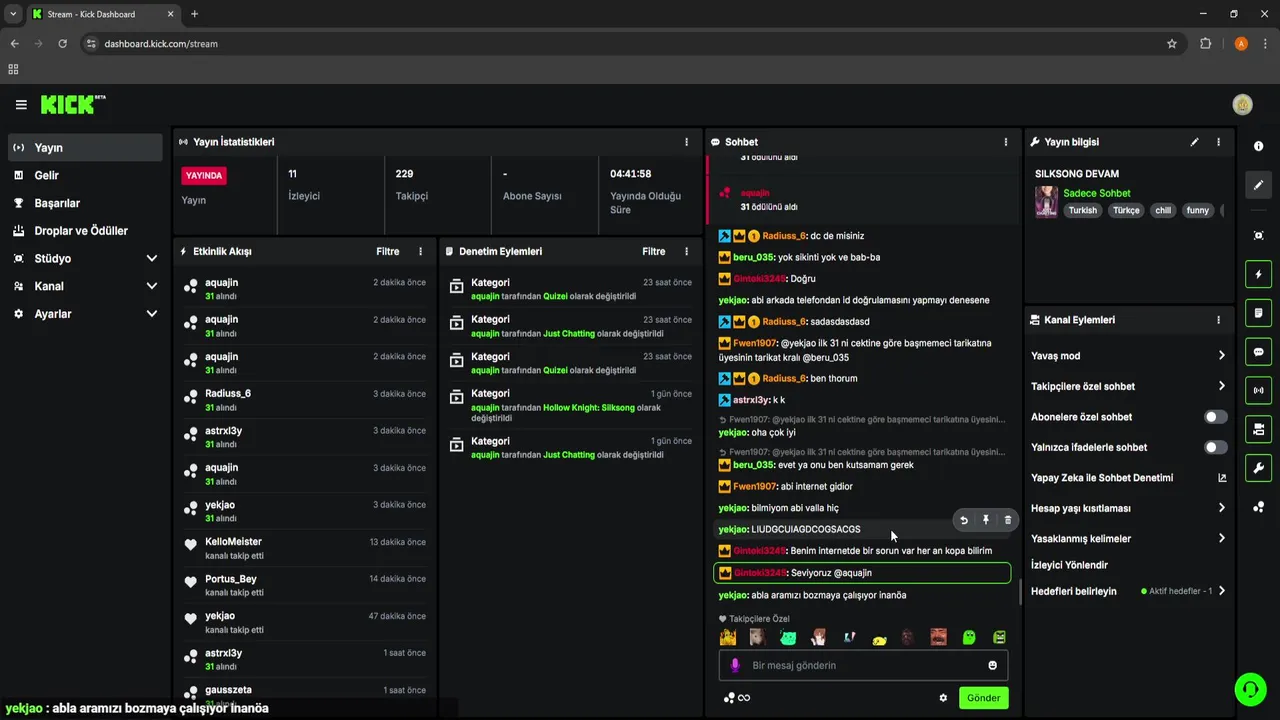Open Yayın İstatistikleri panel three-dot options

coord(686,142)
